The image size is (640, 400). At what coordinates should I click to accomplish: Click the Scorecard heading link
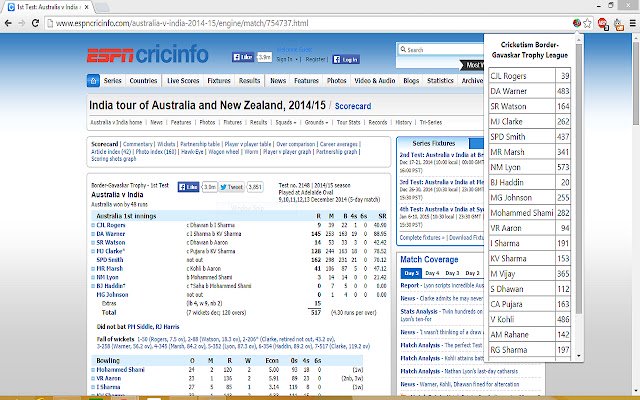(353, 106)
